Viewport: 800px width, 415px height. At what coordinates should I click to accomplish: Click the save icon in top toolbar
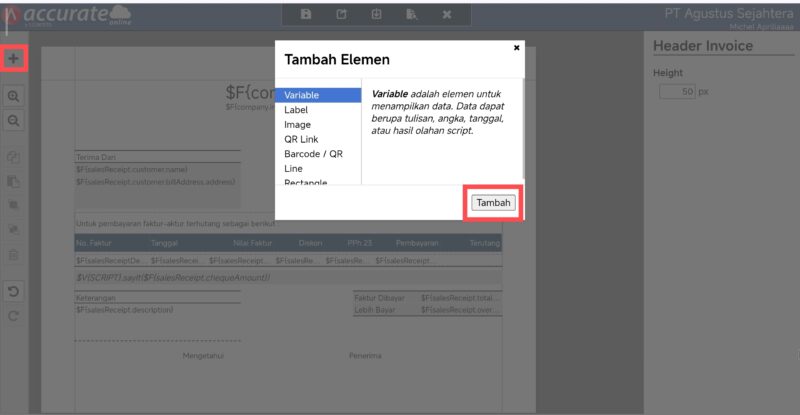[306, 14]
